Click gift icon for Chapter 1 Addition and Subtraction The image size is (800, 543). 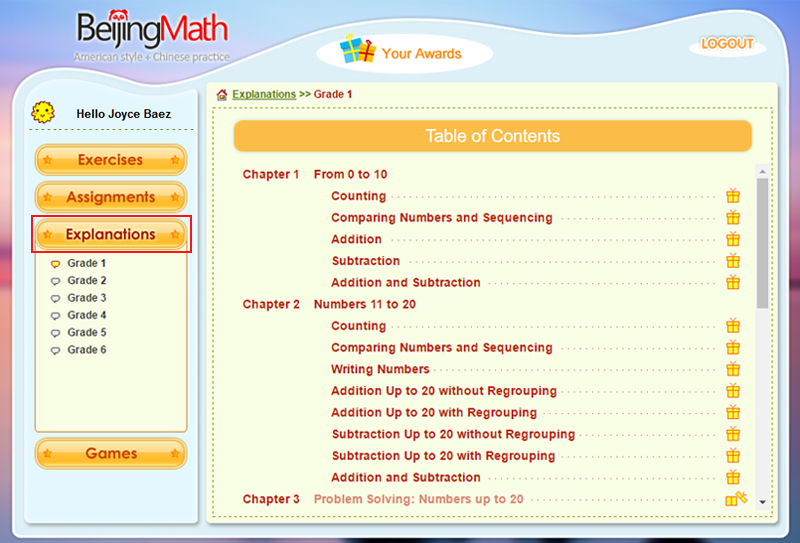click(733, 282)
